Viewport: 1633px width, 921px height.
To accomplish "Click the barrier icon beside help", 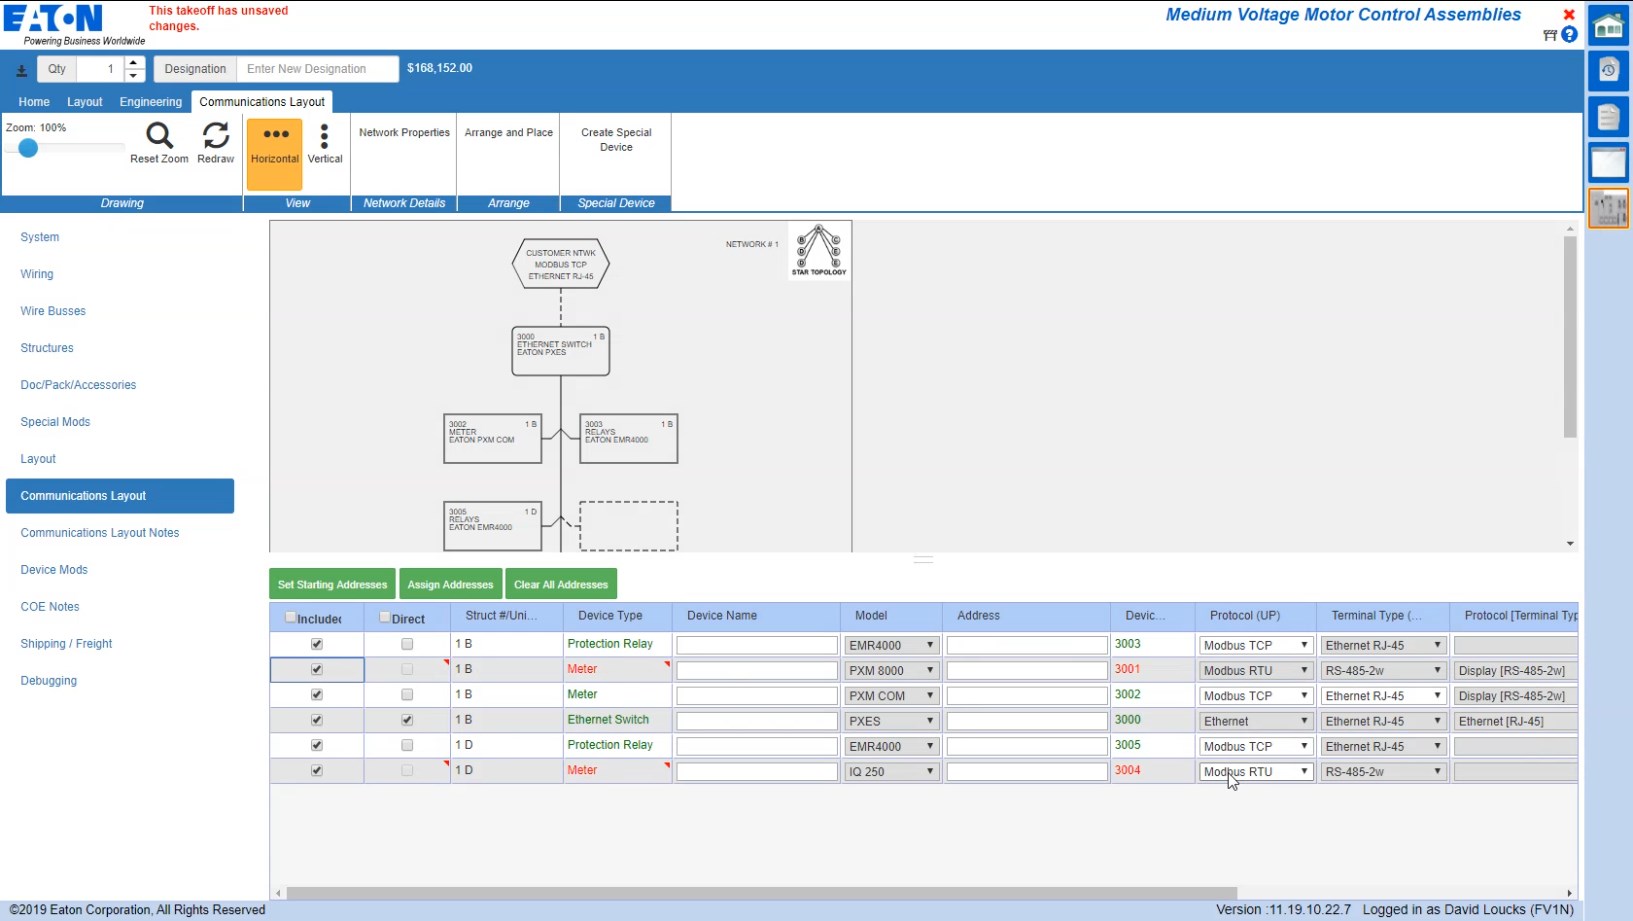I will [x=1550, y=35].
